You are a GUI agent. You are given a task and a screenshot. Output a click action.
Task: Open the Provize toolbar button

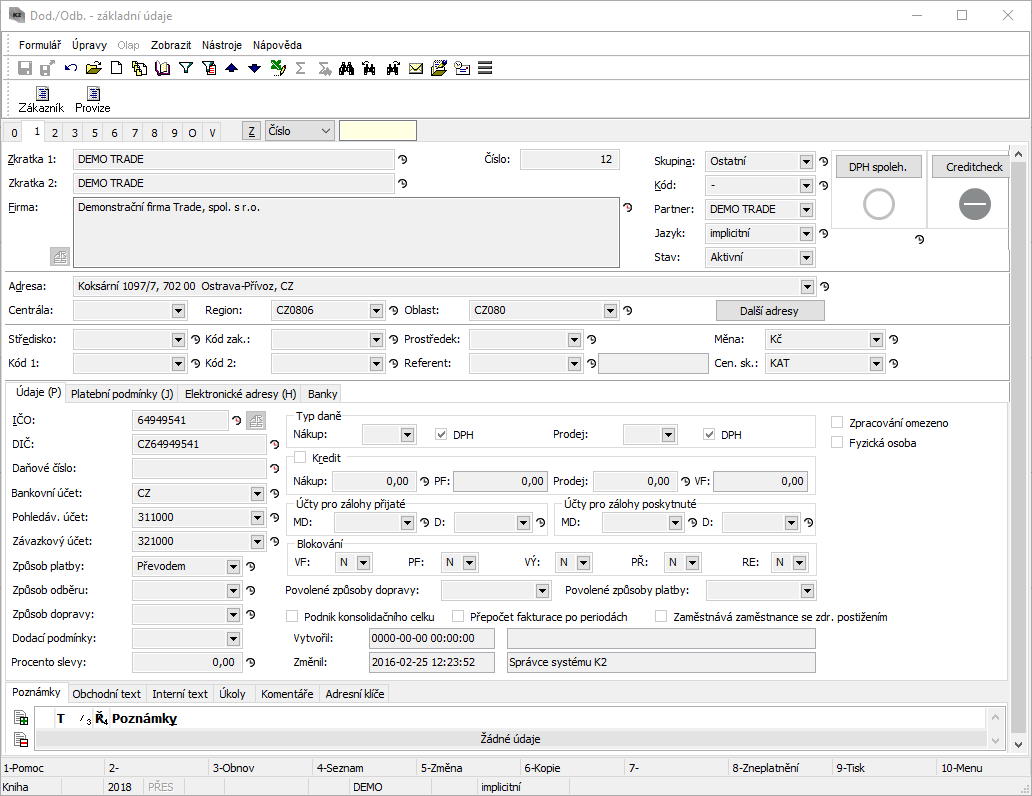click(x=93, y=99)
